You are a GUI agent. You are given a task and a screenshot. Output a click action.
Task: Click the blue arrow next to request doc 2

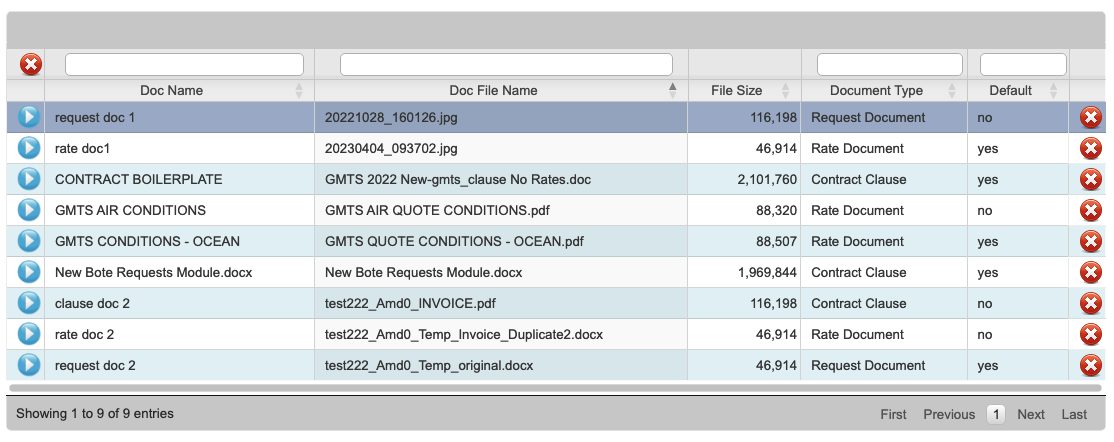[x=29, y=365]
